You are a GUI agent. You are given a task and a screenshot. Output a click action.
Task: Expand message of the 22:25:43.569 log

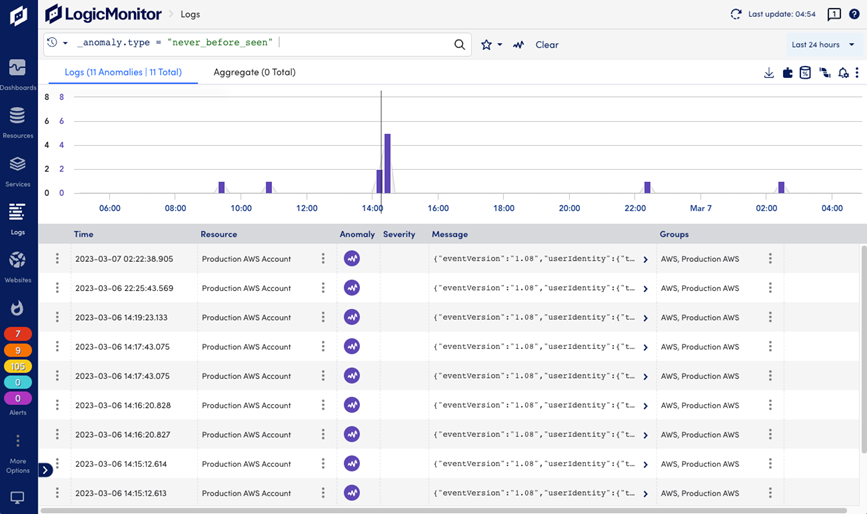coord(645,289)
